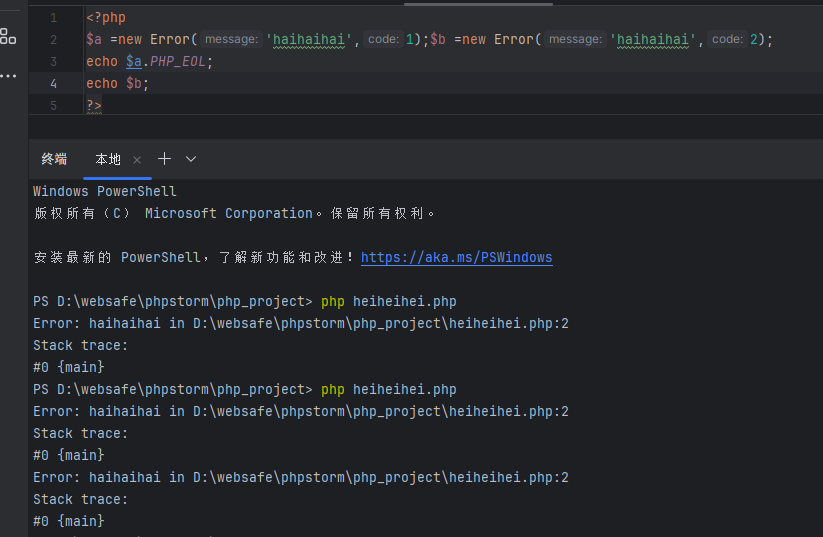
Task: Click line number 2 in the gutter
Action: tap(53, 40)
